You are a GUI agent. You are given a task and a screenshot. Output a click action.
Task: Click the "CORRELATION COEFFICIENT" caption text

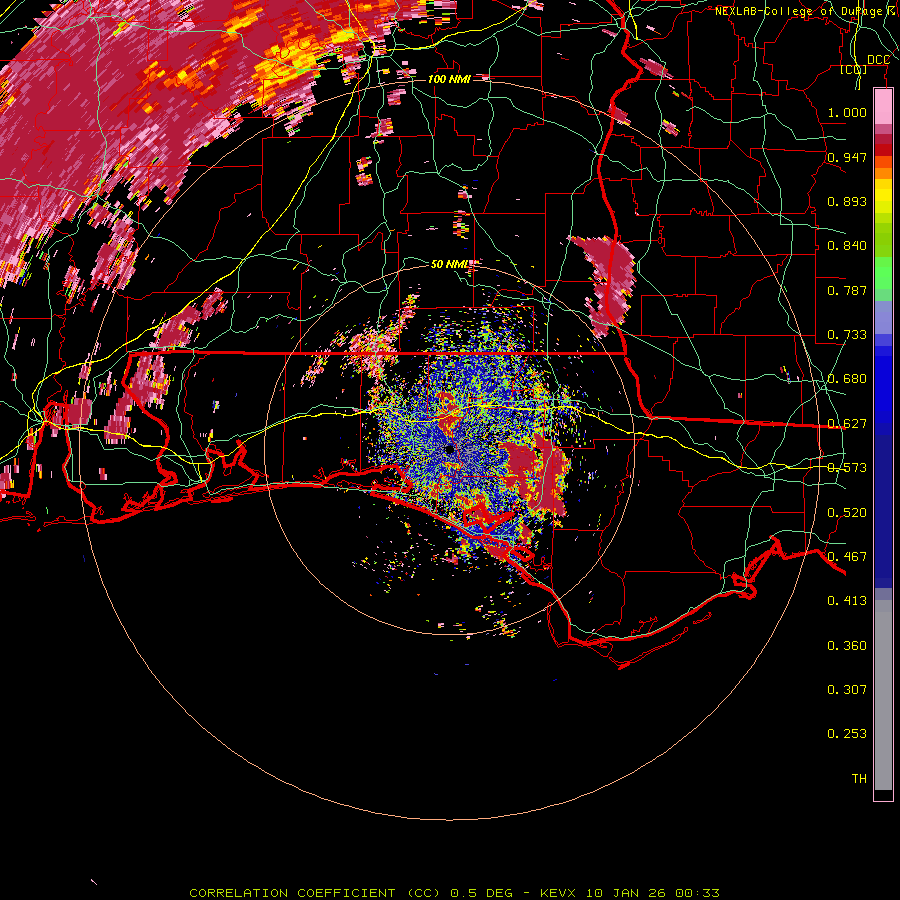click(x=292, y=893)
